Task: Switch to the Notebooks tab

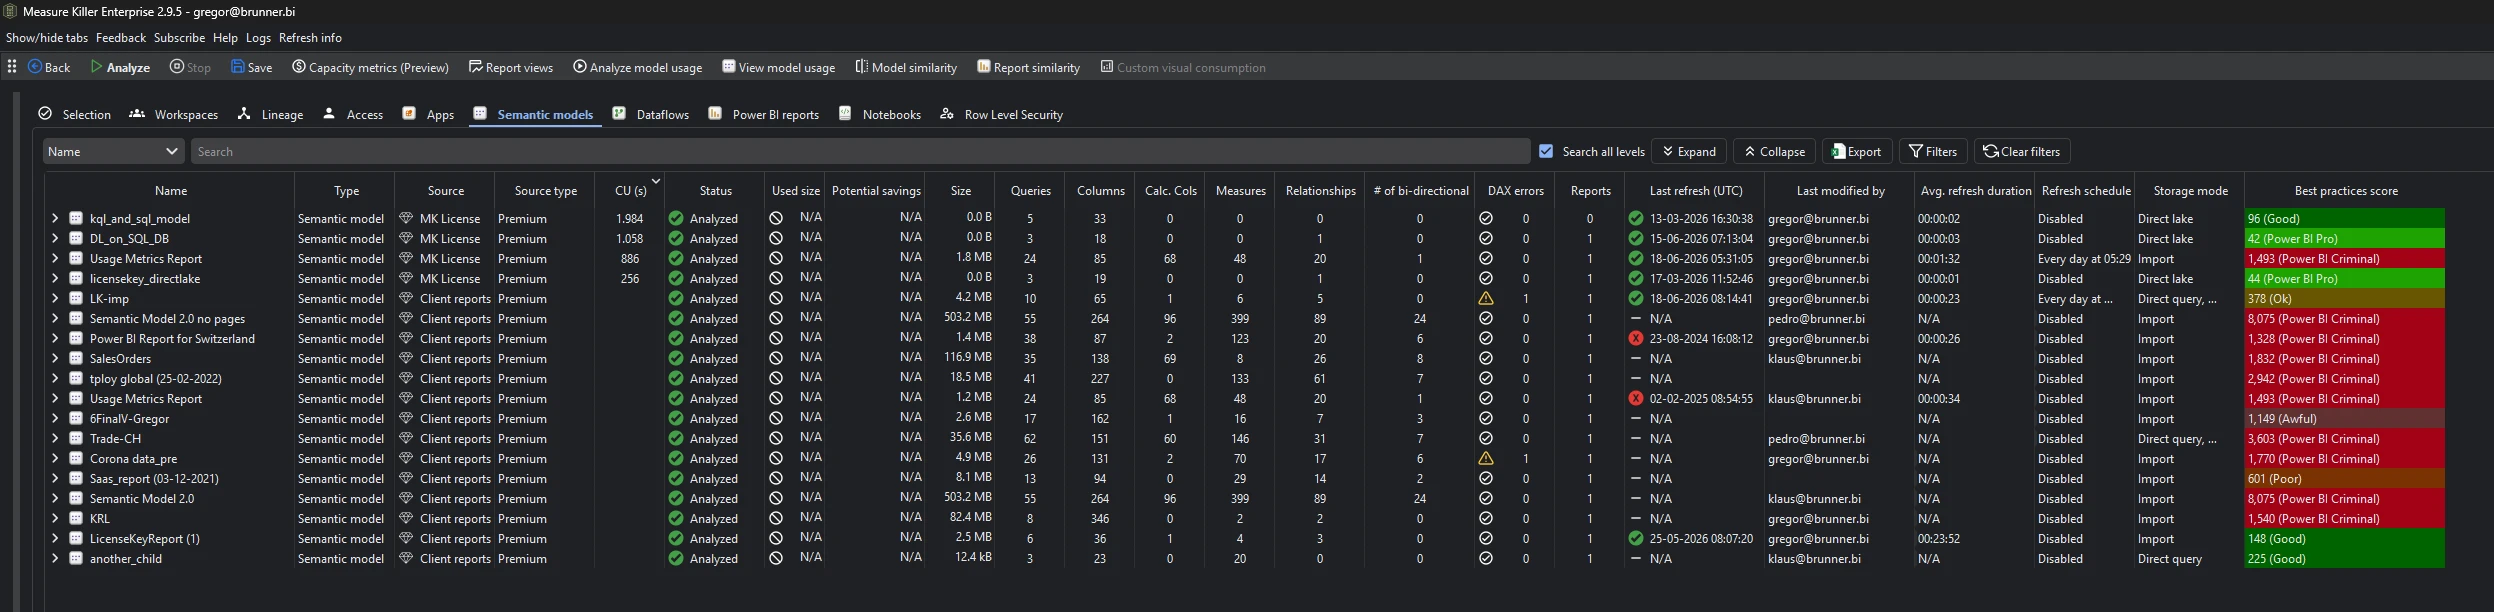Action: (x=880, y=114)
